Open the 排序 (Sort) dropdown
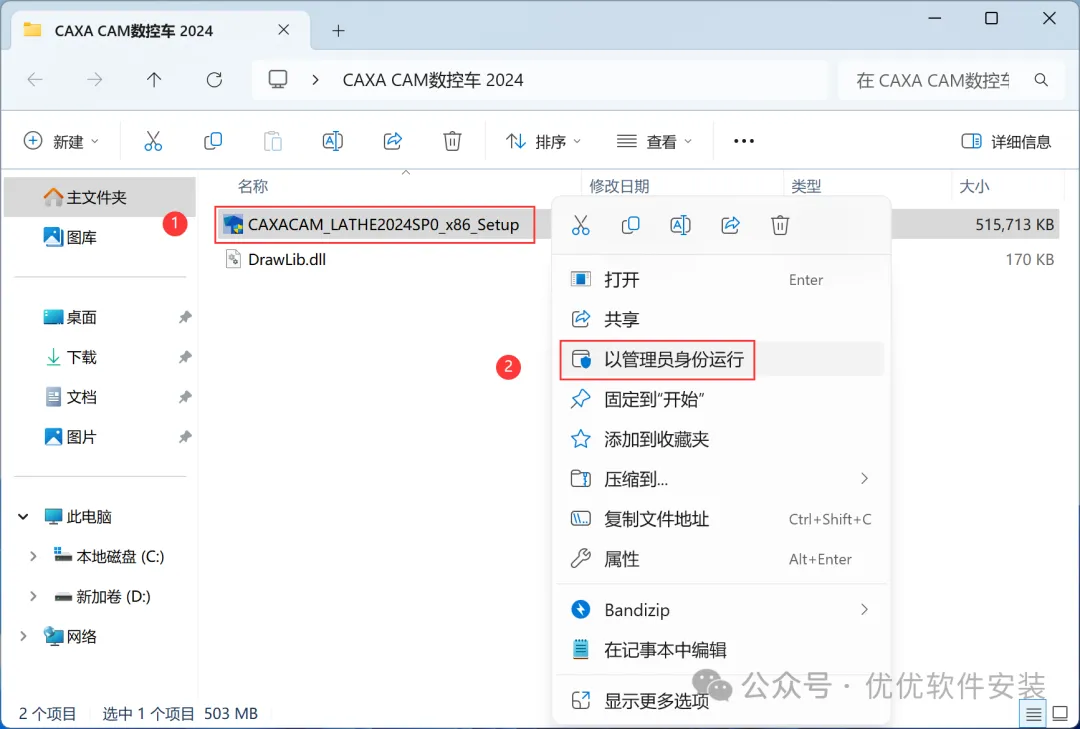Screen dimensions: 1080x729 coord(543,141)
